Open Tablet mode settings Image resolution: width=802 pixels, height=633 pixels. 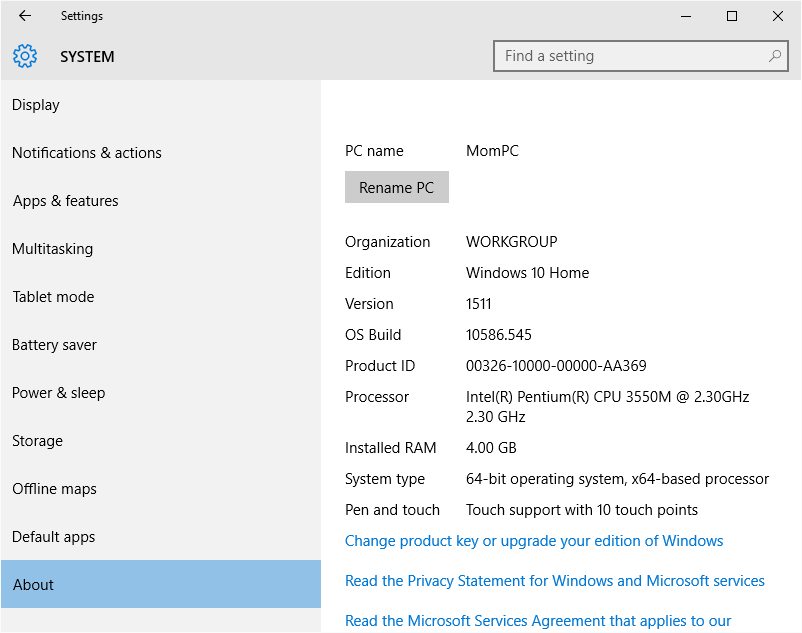[x=53, y=297]
